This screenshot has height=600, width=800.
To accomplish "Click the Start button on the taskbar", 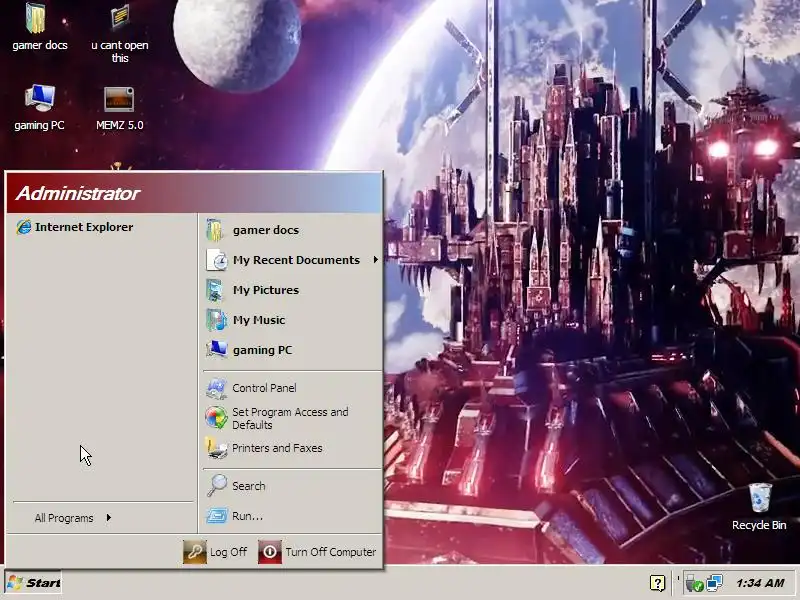I will [33, 583].
